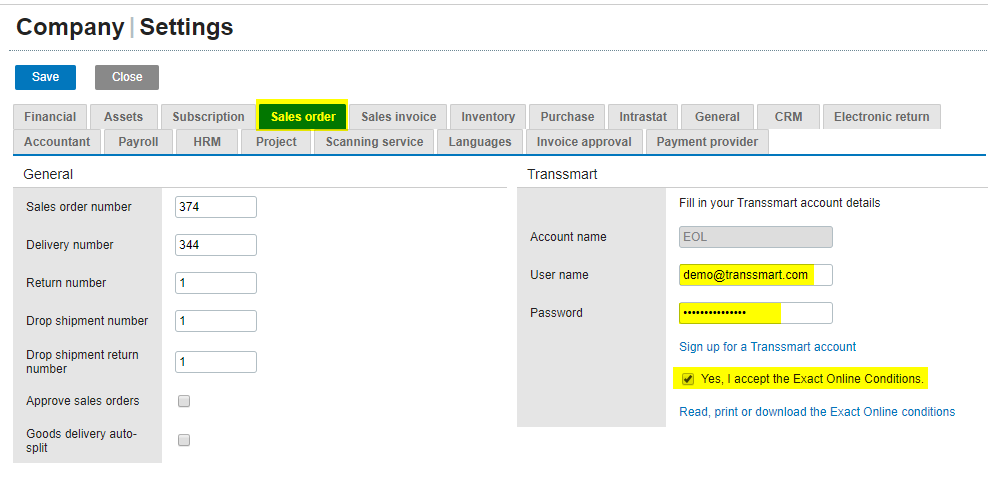
Task: Open the Sales invoice tab
Action: 398,117
